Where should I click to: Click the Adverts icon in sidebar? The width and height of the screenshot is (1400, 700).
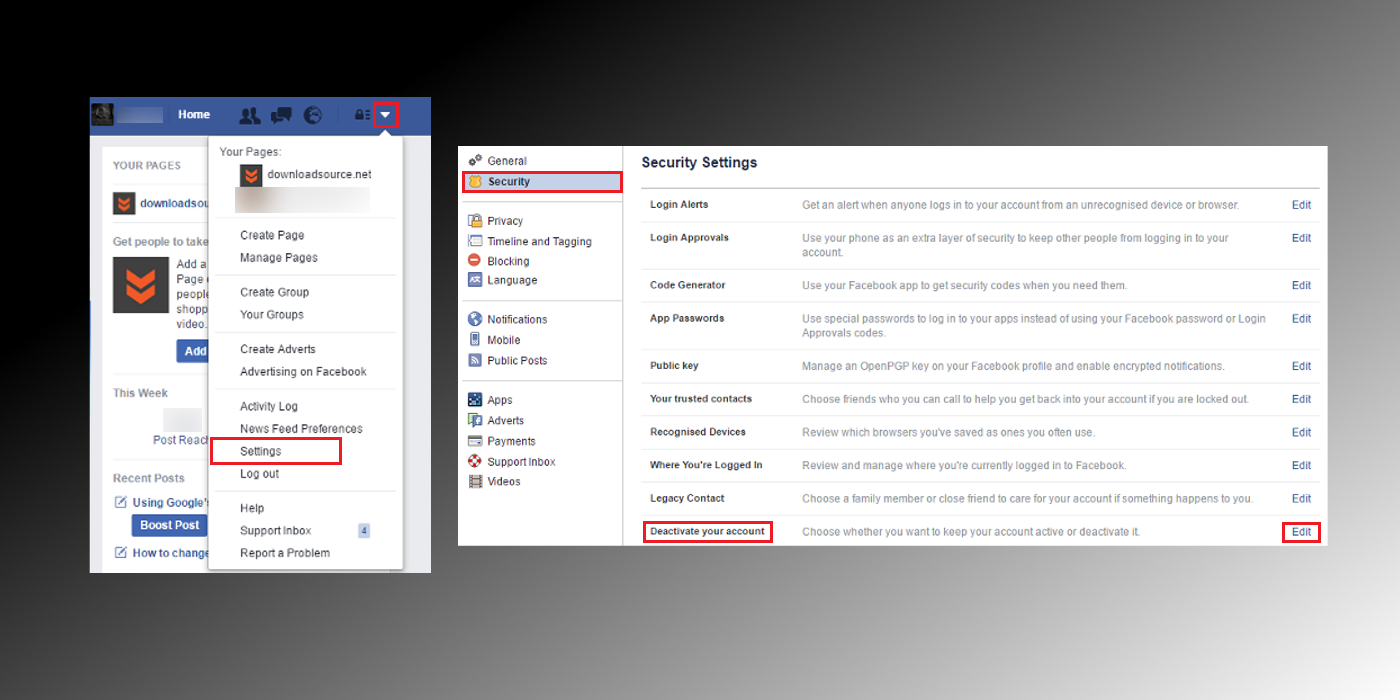(475, 421)
